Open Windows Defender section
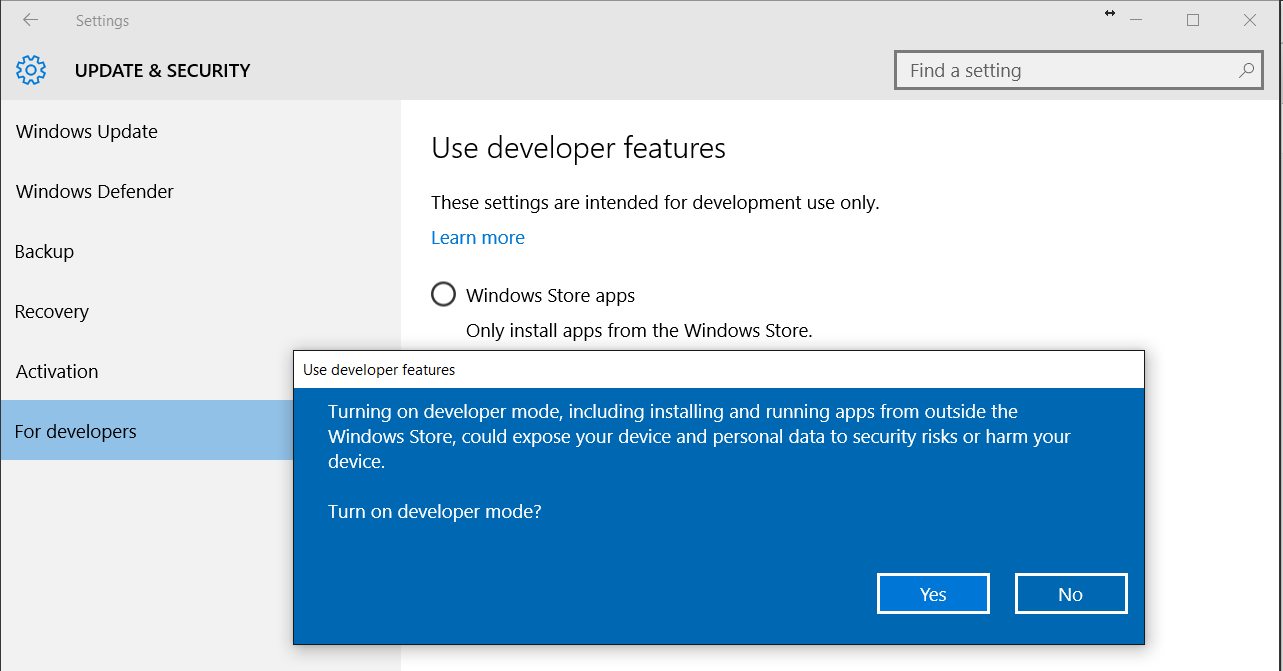Image resolution: width=1283 pixels, height=671 pixels. [200, 191]
